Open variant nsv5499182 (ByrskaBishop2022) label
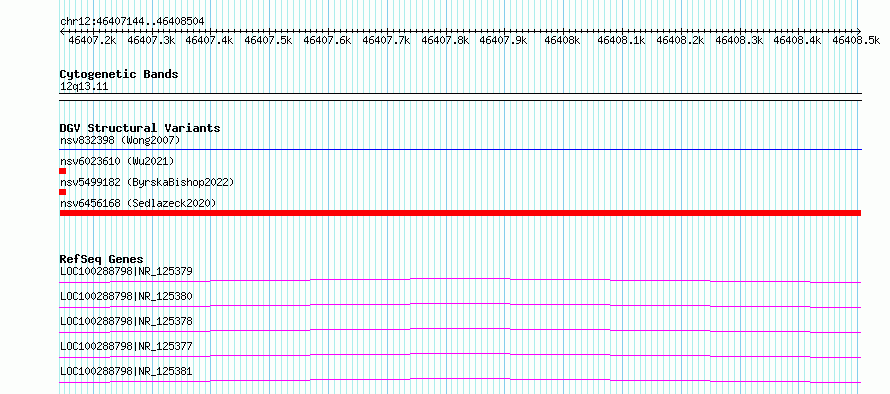 click(x=147, y=182)
